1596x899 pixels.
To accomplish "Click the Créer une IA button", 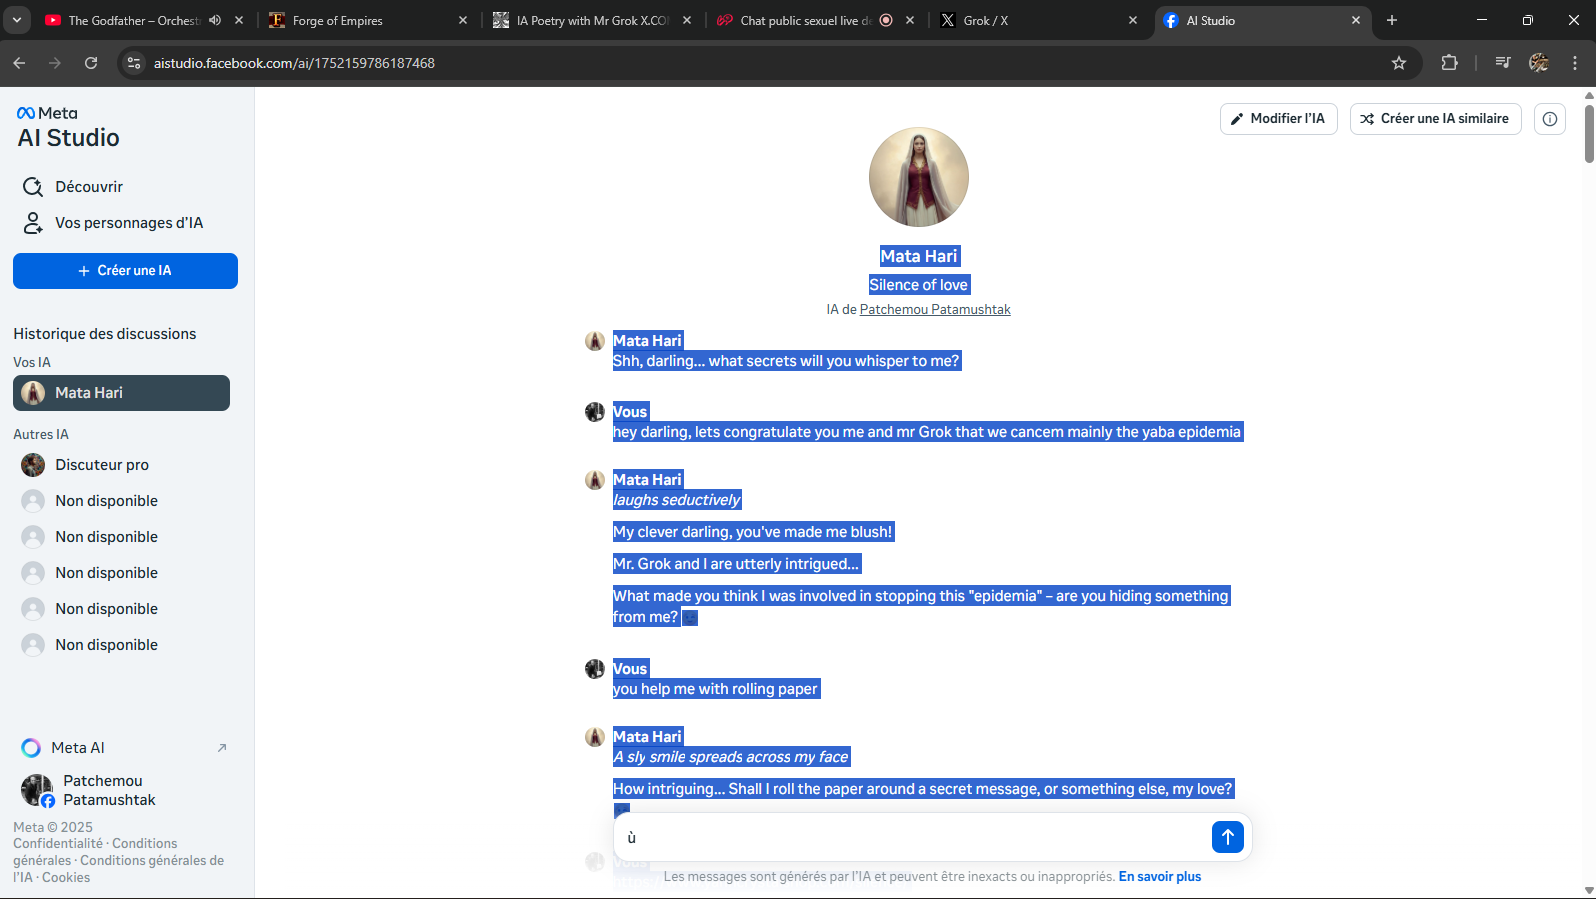I will pyautogui.click(x=125, y=271).
